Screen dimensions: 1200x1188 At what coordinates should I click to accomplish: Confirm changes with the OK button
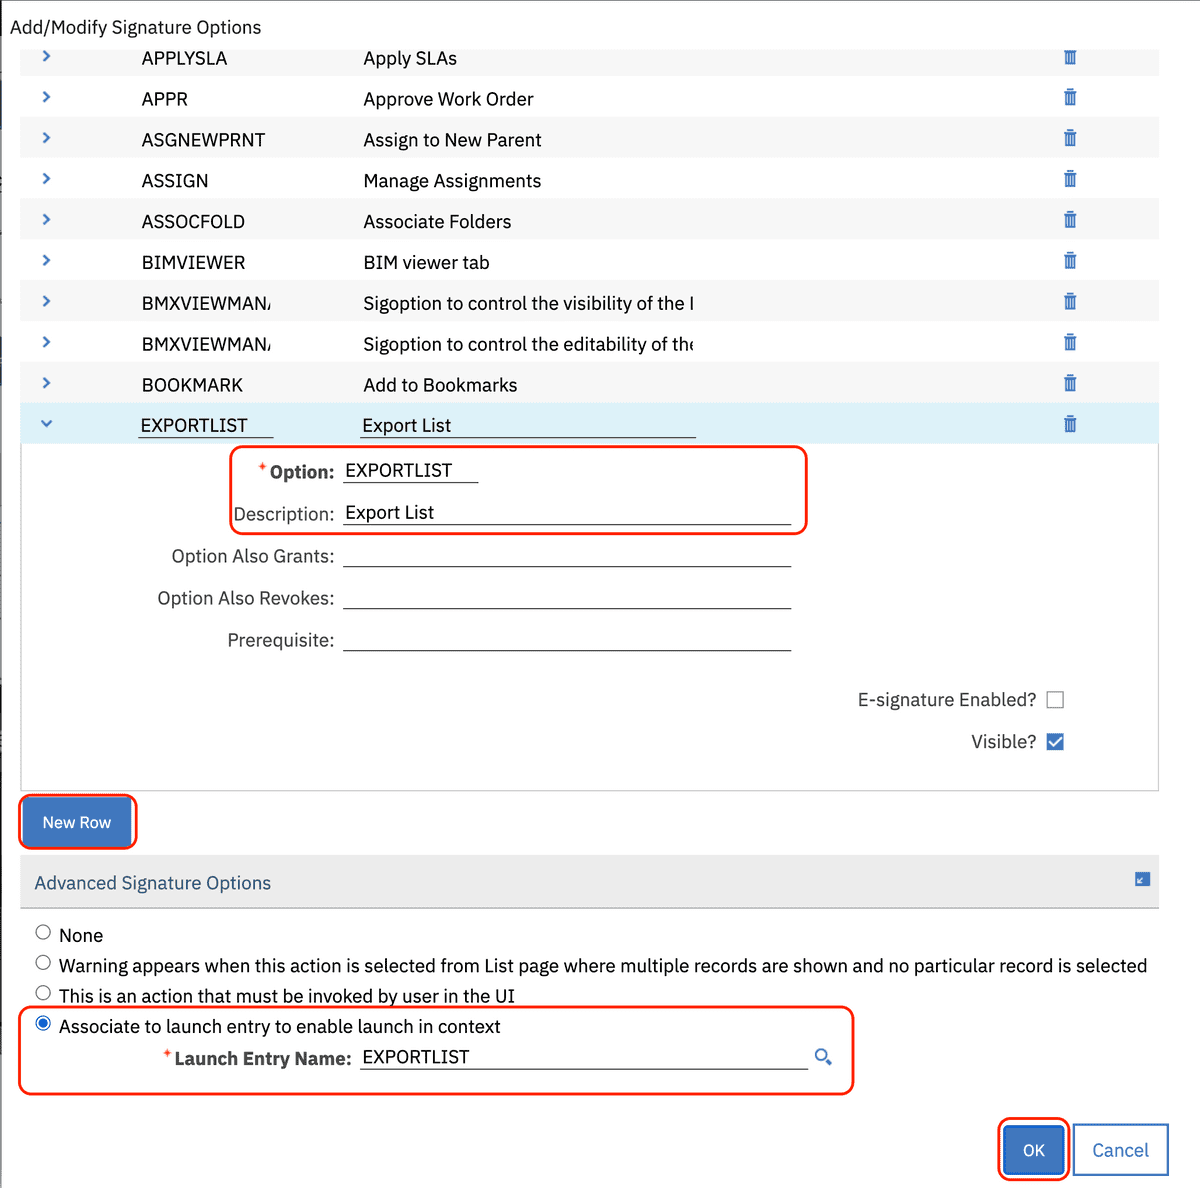pos(1032,1149)
